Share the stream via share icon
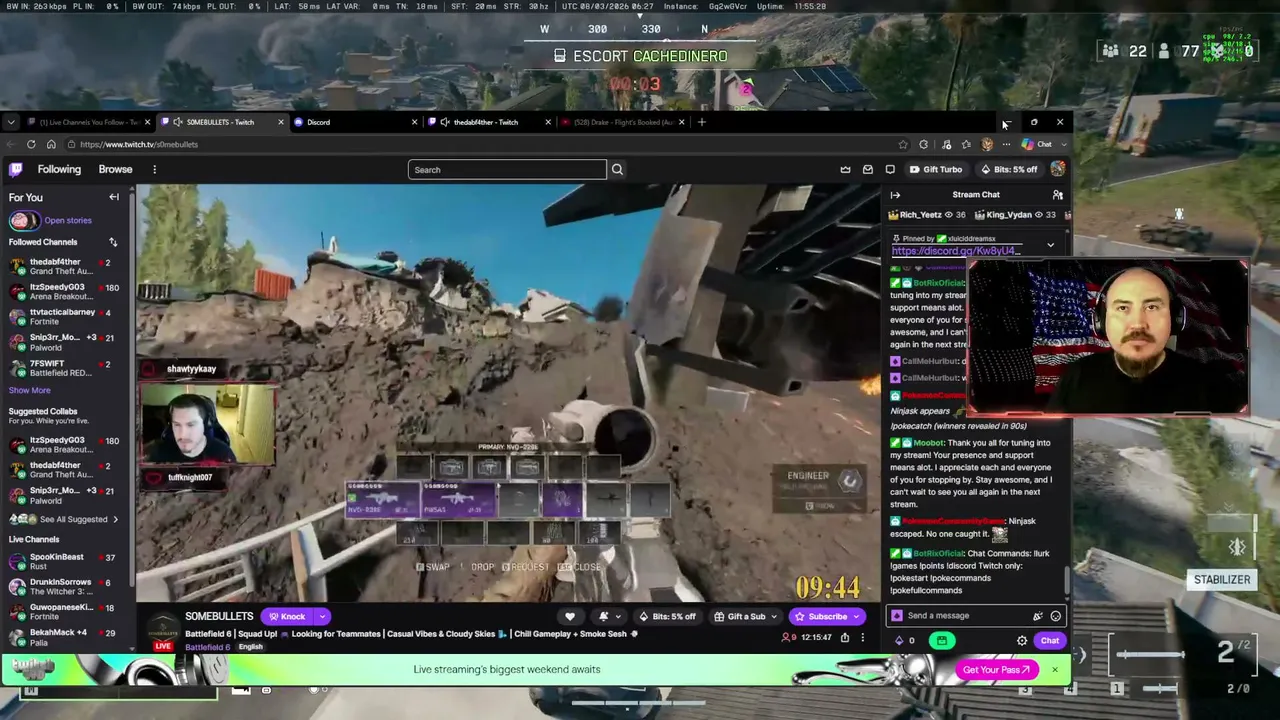Screen dimensions: 1280x720 [x=845, y=637]
